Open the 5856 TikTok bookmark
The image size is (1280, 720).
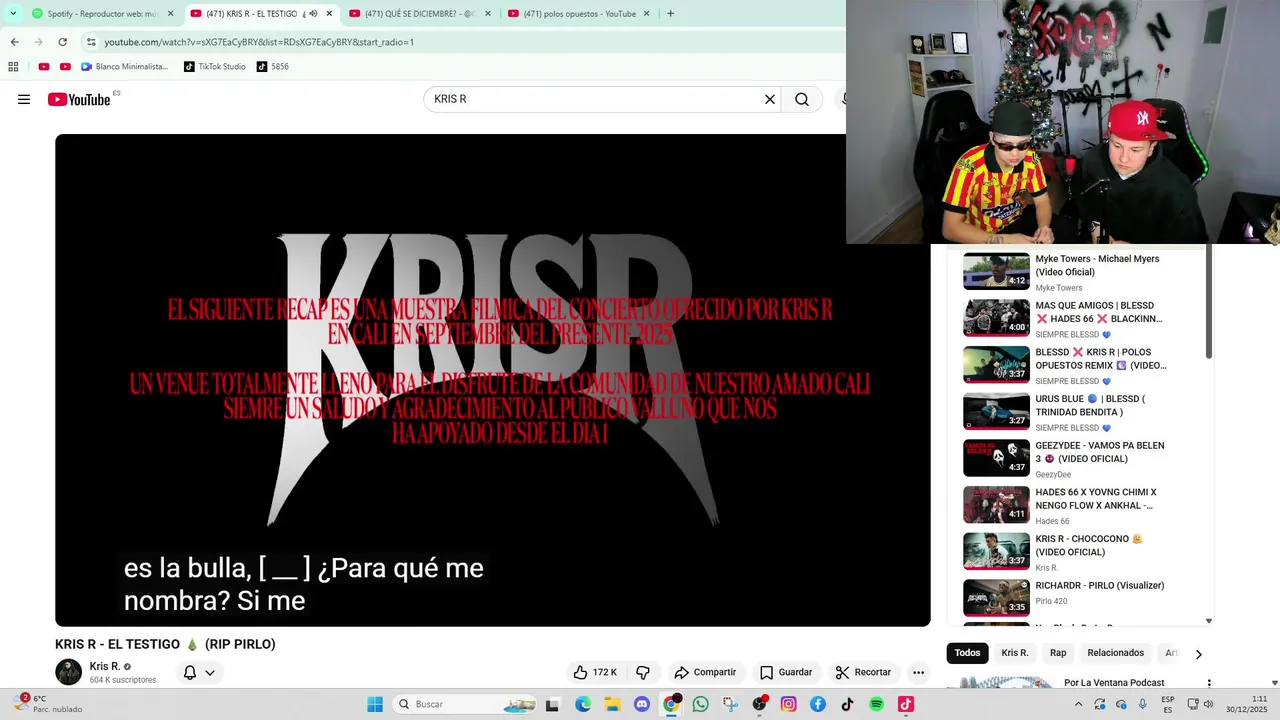click(x=273, y=67)
